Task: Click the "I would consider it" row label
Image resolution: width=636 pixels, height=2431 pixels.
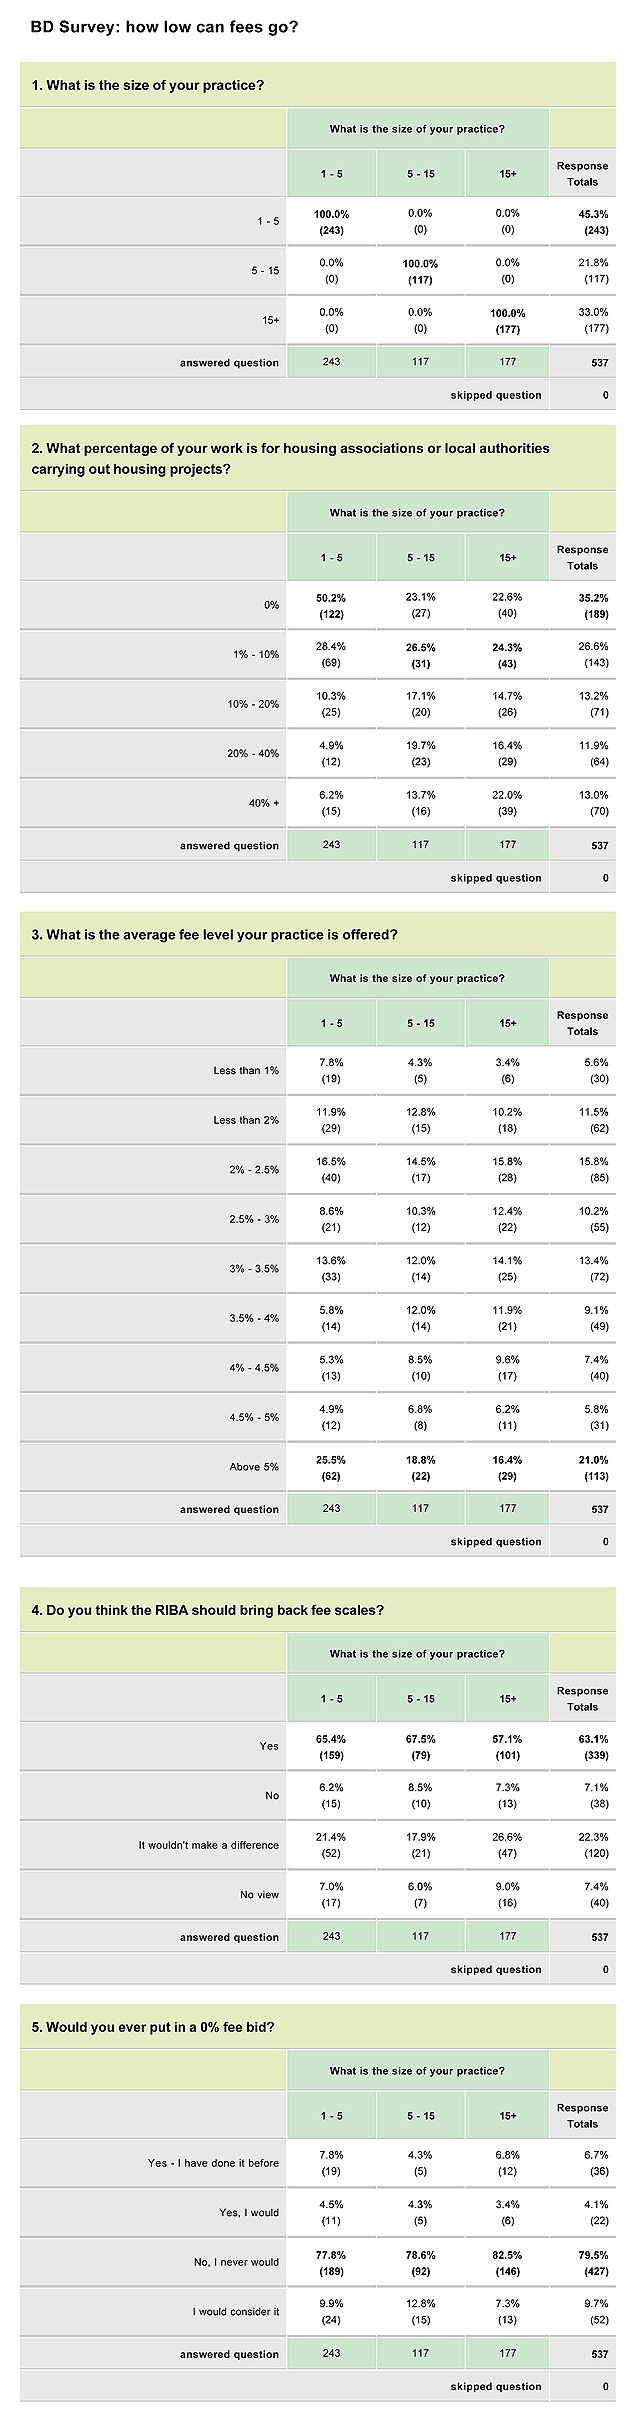Action: coord(235,2312)
